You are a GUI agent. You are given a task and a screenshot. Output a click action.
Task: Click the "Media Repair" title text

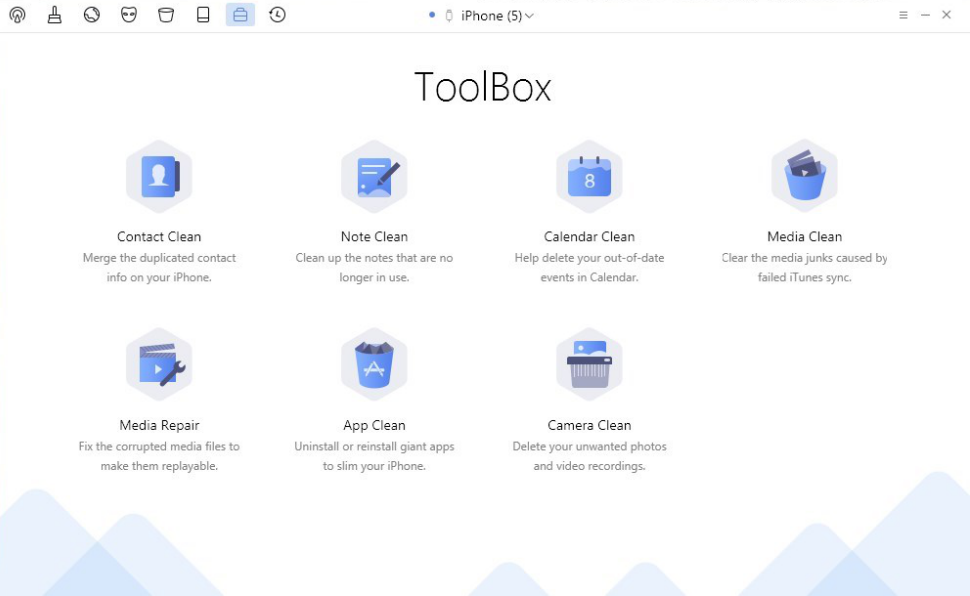point(160,425)
